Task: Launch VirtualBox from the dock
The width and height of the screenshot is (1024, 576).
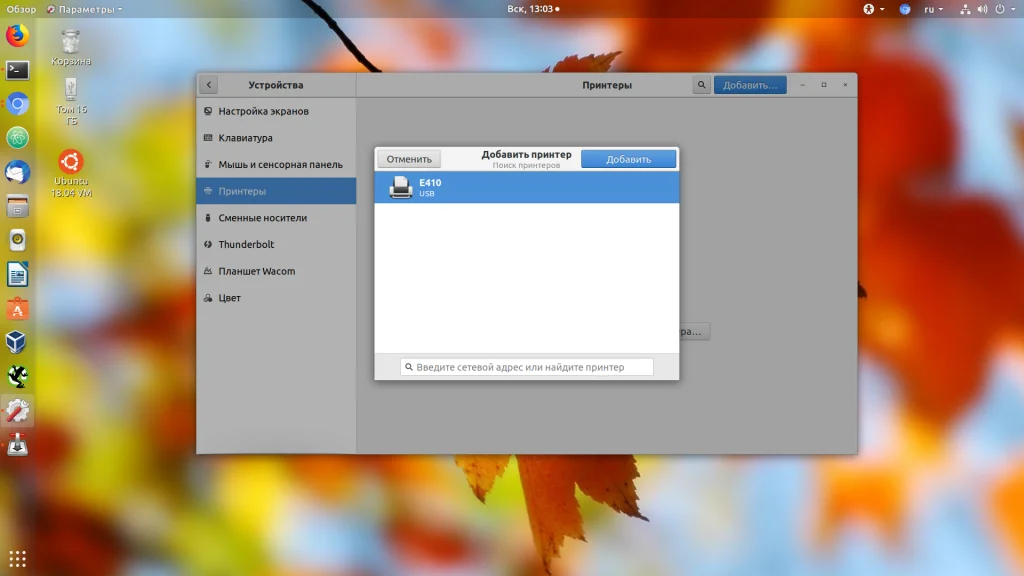Action: [18, 342]
